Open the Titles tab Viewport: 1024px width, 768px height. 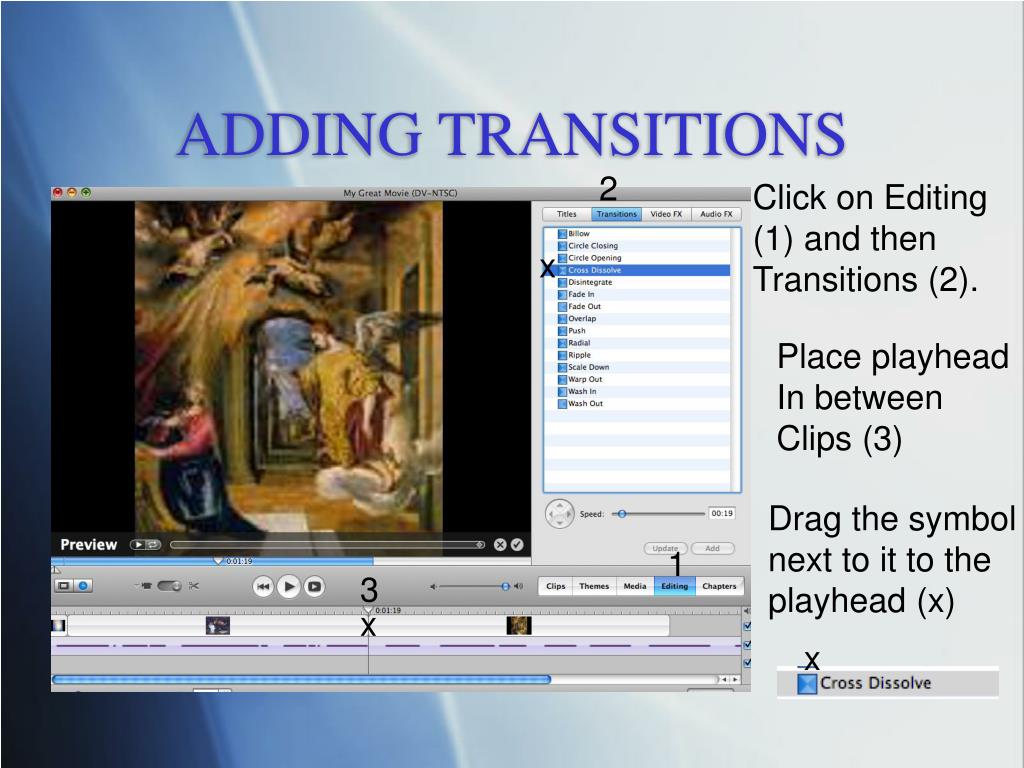click(566, 214)
